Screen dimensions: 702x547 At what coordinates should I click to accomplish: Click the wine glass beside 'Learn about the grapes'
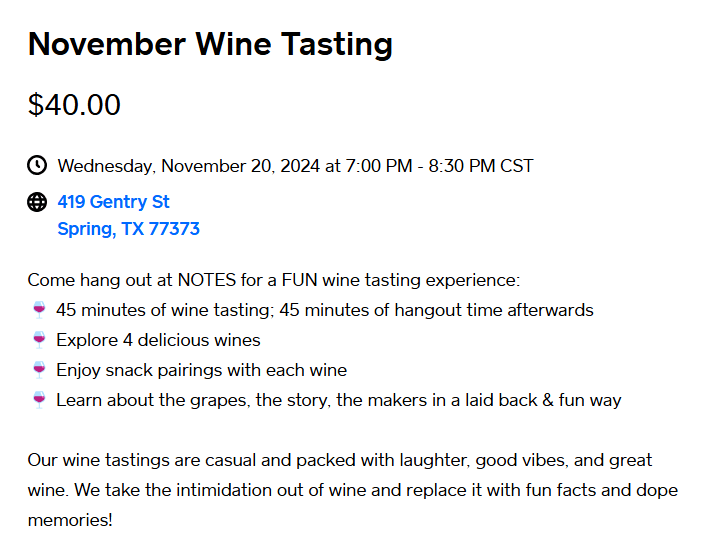(x=39, y=400)
